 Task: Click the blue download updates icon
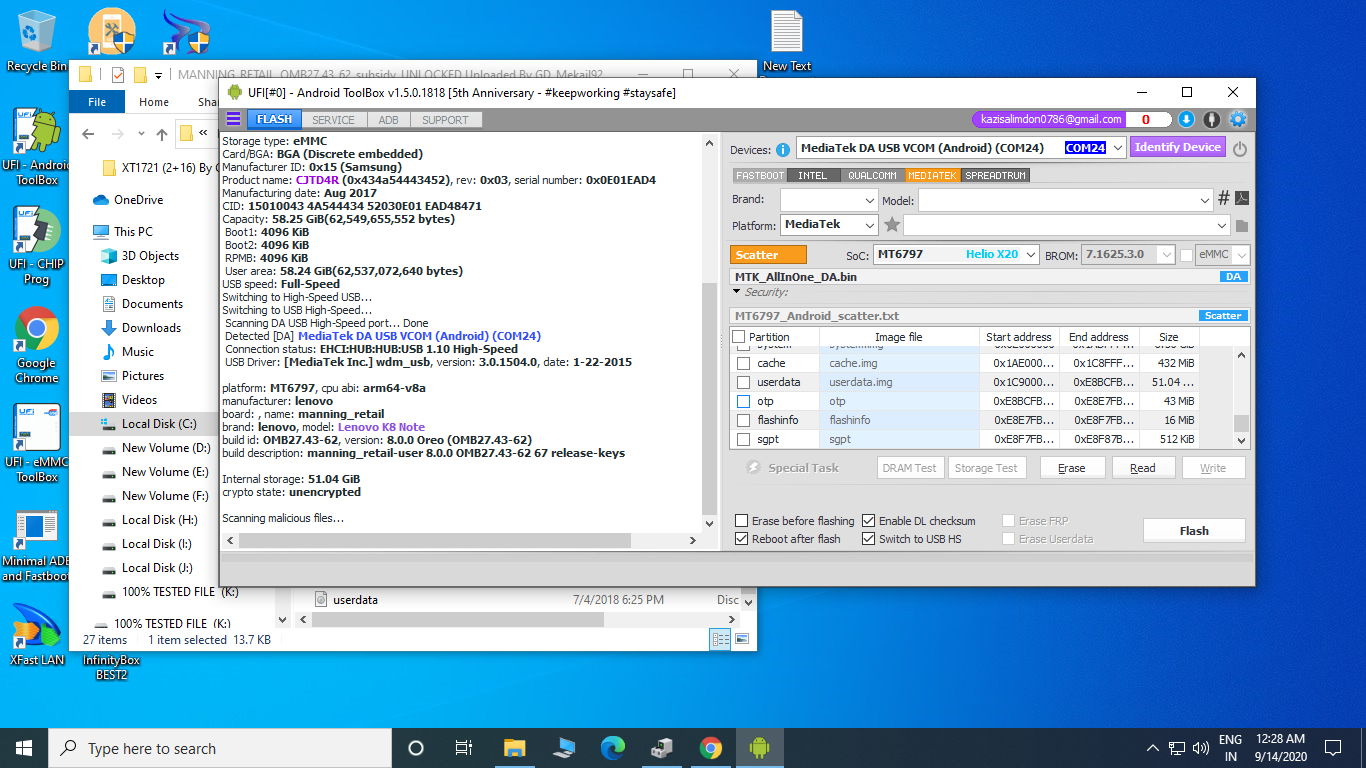[1186, 119]
